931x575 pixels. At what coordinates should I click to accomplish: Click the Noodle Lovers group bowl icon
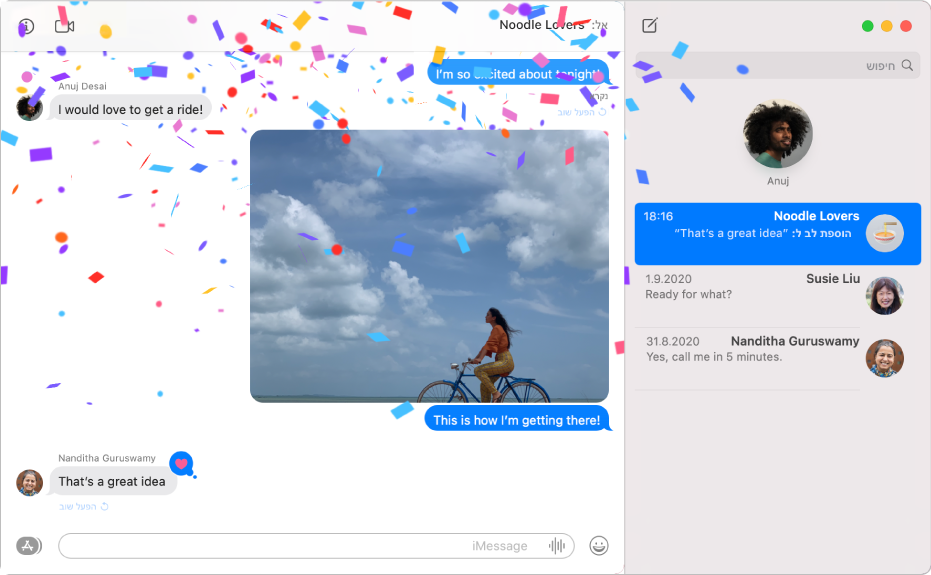point(885,233)
